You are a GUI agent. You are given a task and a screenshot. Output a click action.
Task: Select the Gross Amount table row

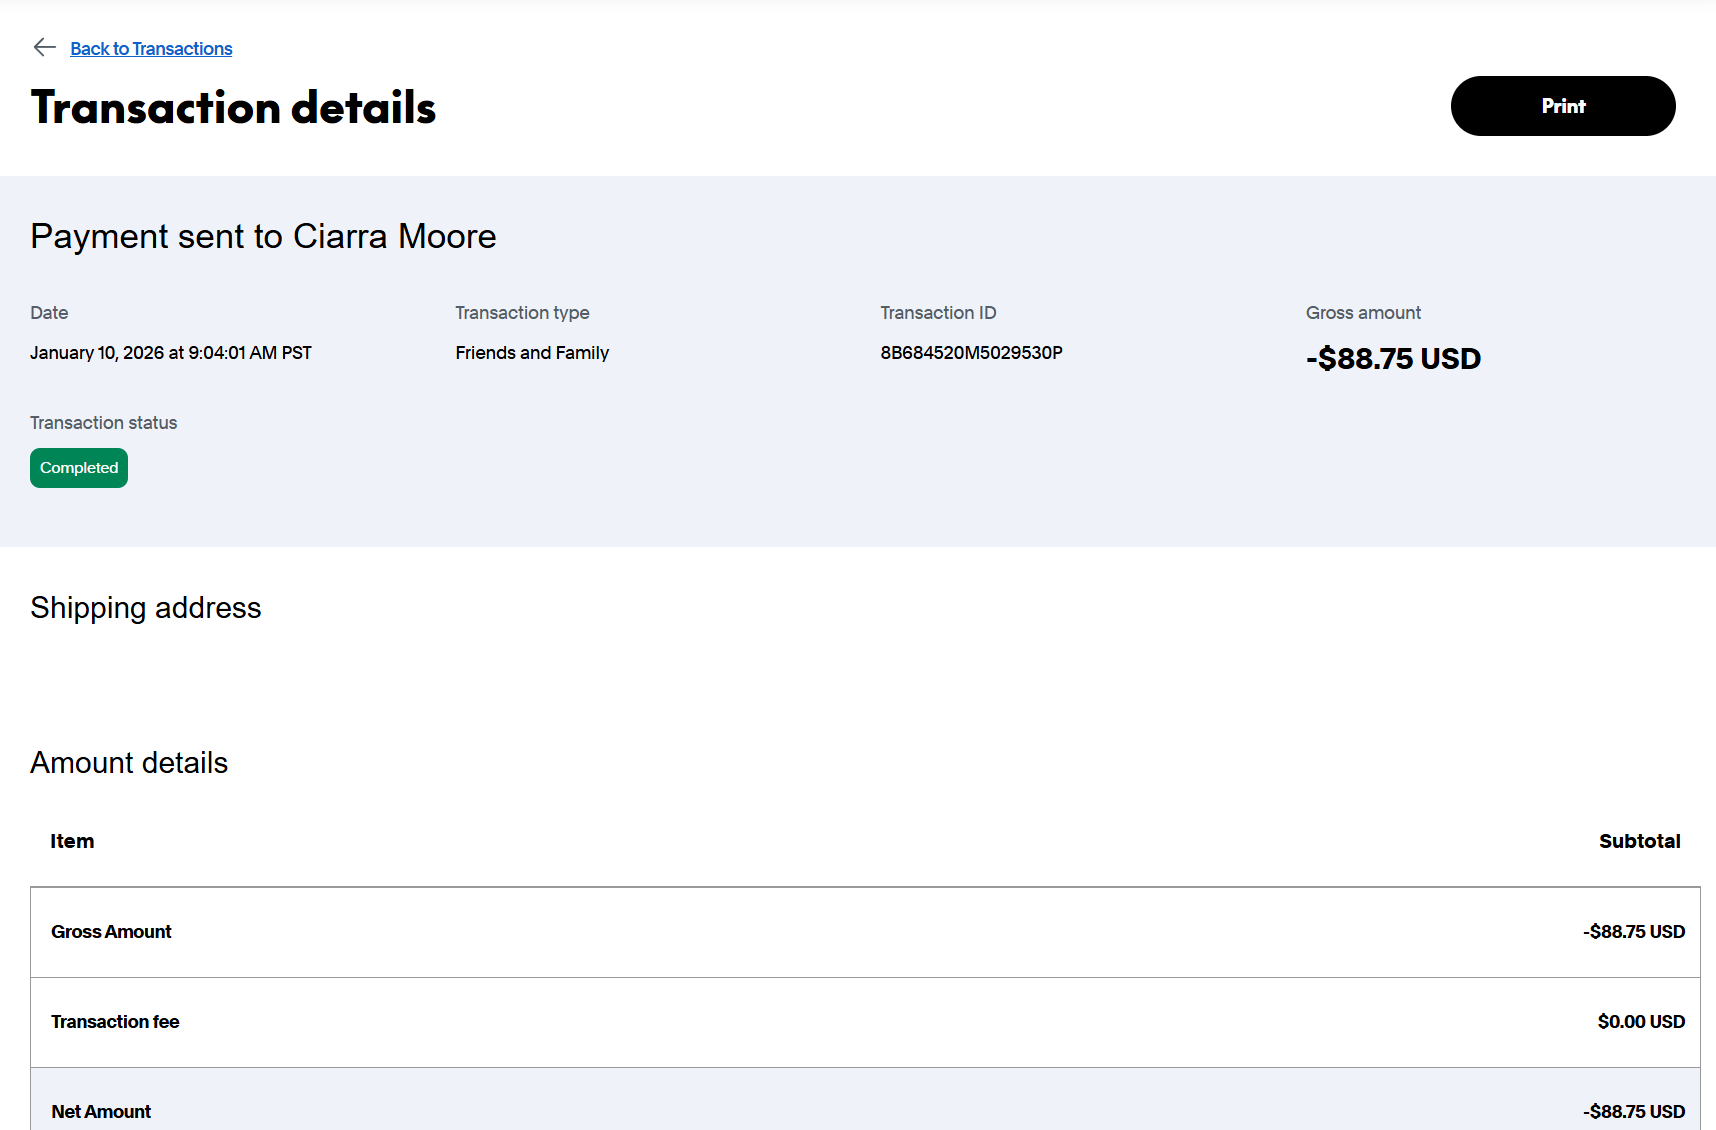point(865,932)
